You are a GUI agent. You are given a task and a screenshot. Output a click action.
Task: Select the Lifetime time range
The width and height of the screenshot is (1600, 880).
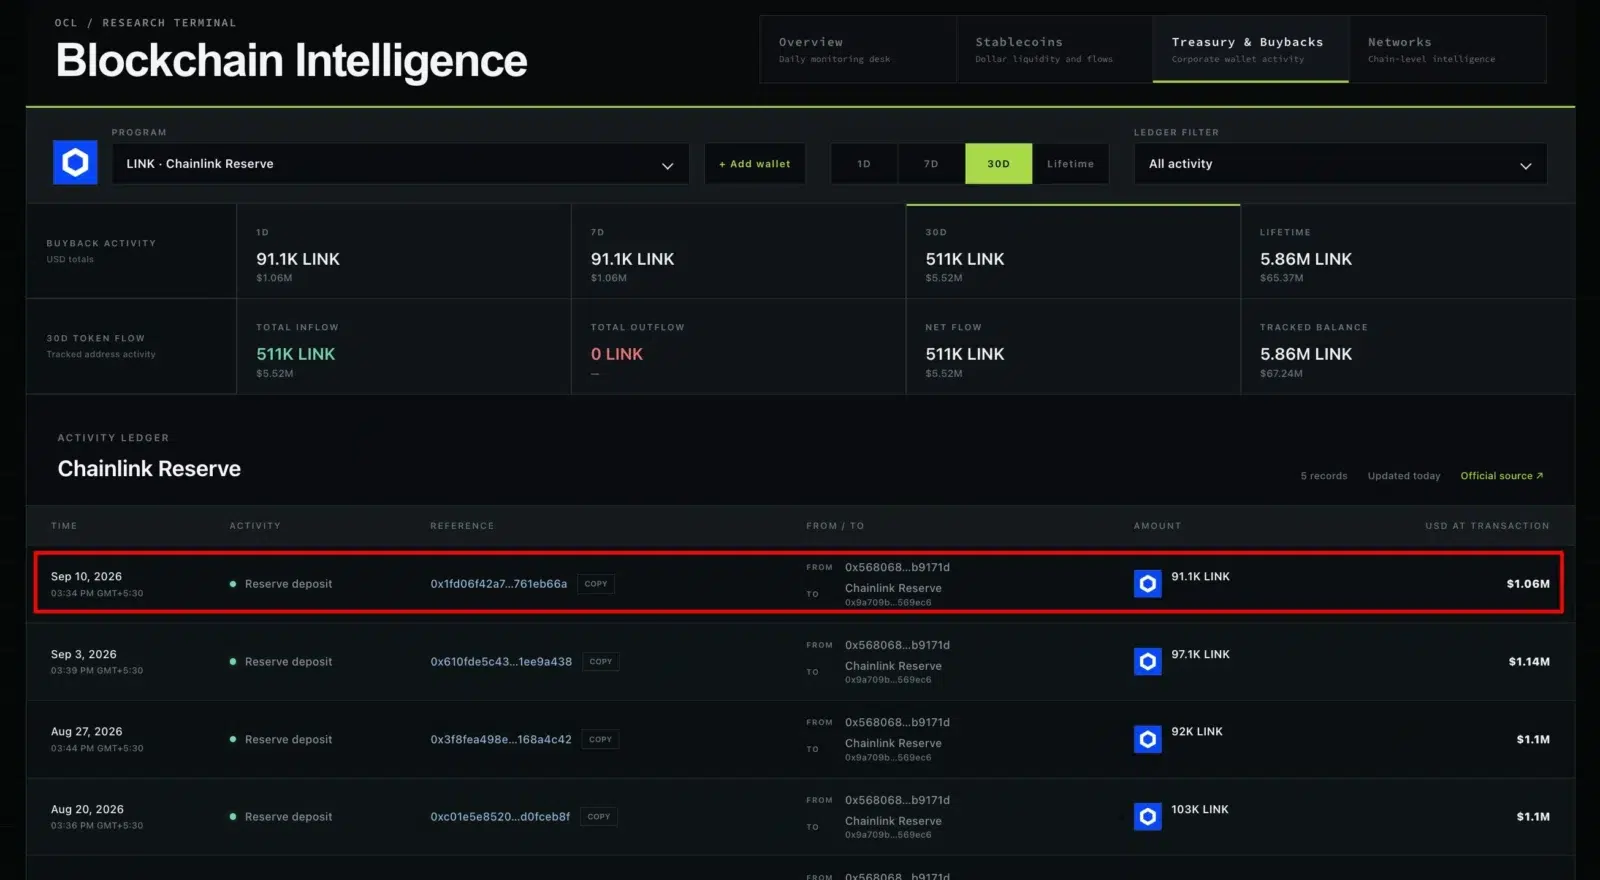(x=1070, y=164)
